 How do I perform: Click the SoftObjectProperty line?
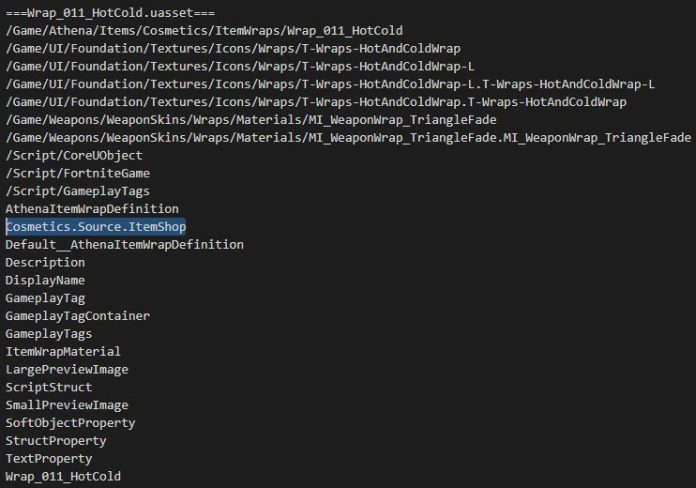[71, 423]
